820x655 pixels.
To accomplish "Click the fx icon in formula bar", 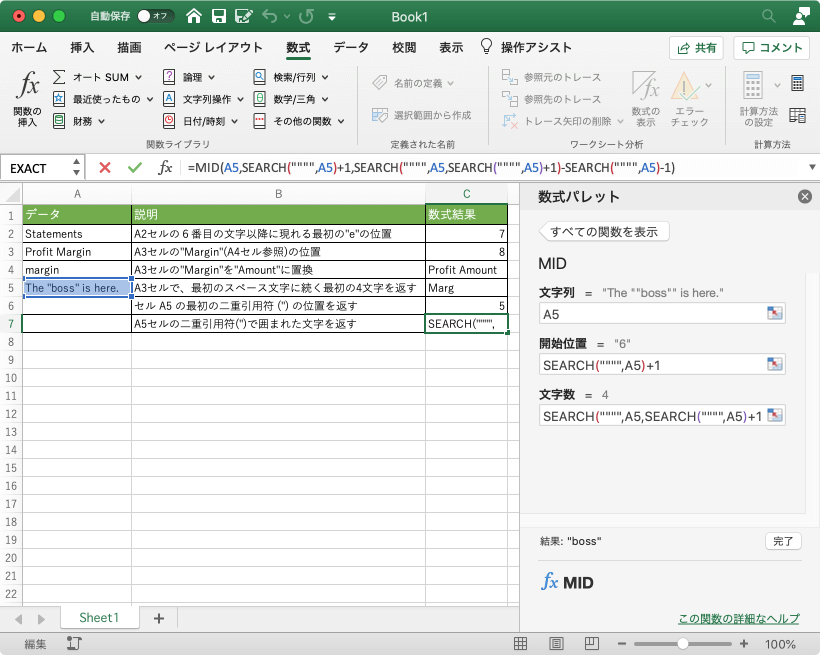I will point(165,167).
